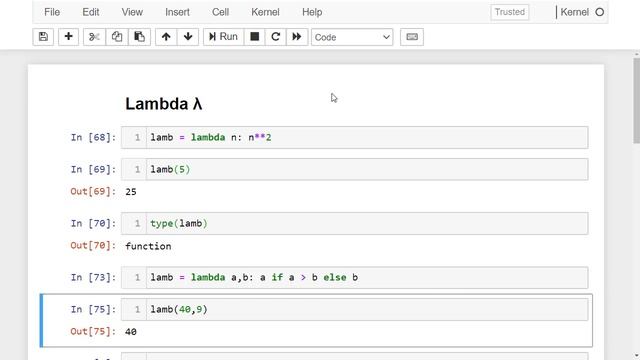Image resolution: width=640 pixels, height=360 pixels.
Task: Cut selected cells with scissors icon
Action: point(94,37)
